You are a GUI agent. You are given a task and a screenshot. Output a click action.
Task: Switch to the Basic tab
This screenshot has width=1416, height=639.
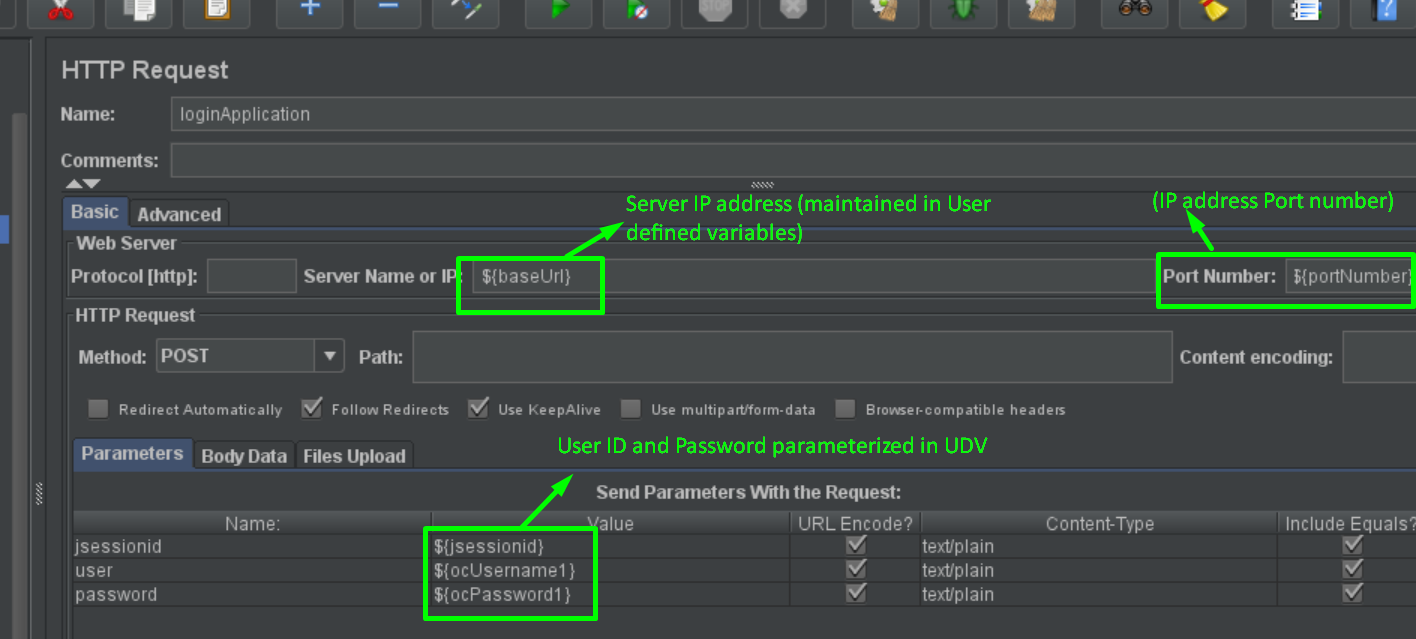point(96,212)
